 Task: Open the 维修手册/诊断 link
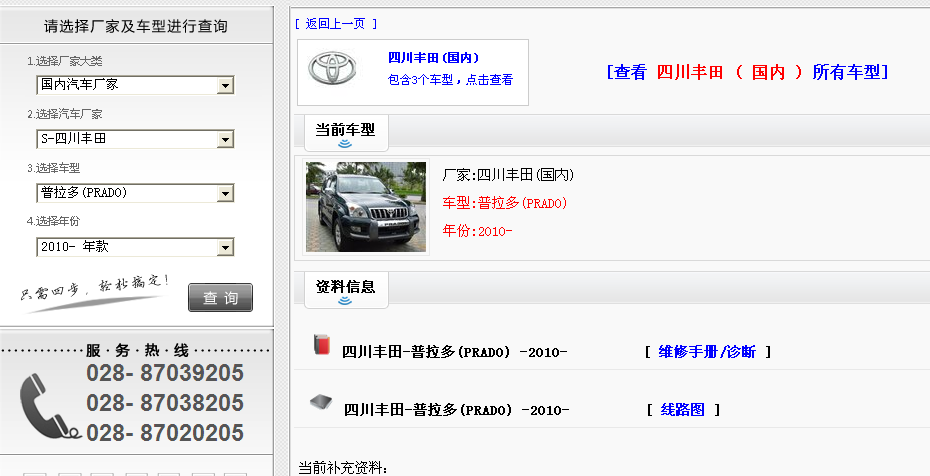707,352
